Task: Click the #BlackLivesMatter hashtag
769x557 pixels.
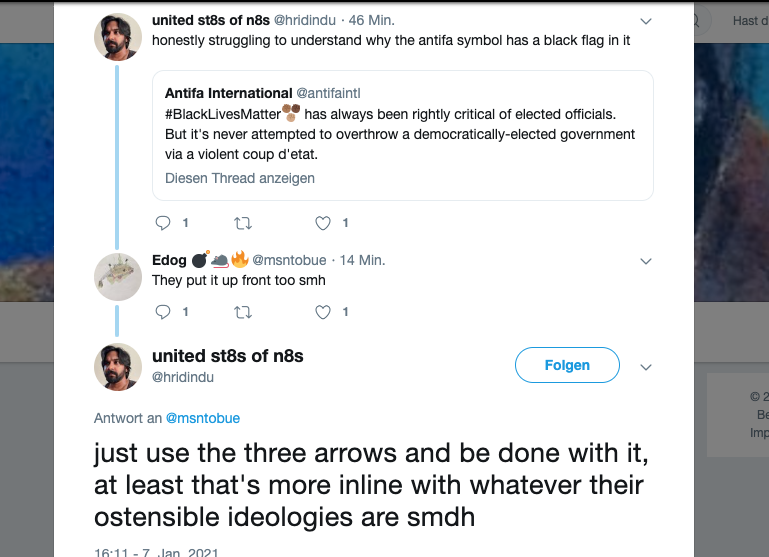Action: point(222,114)
